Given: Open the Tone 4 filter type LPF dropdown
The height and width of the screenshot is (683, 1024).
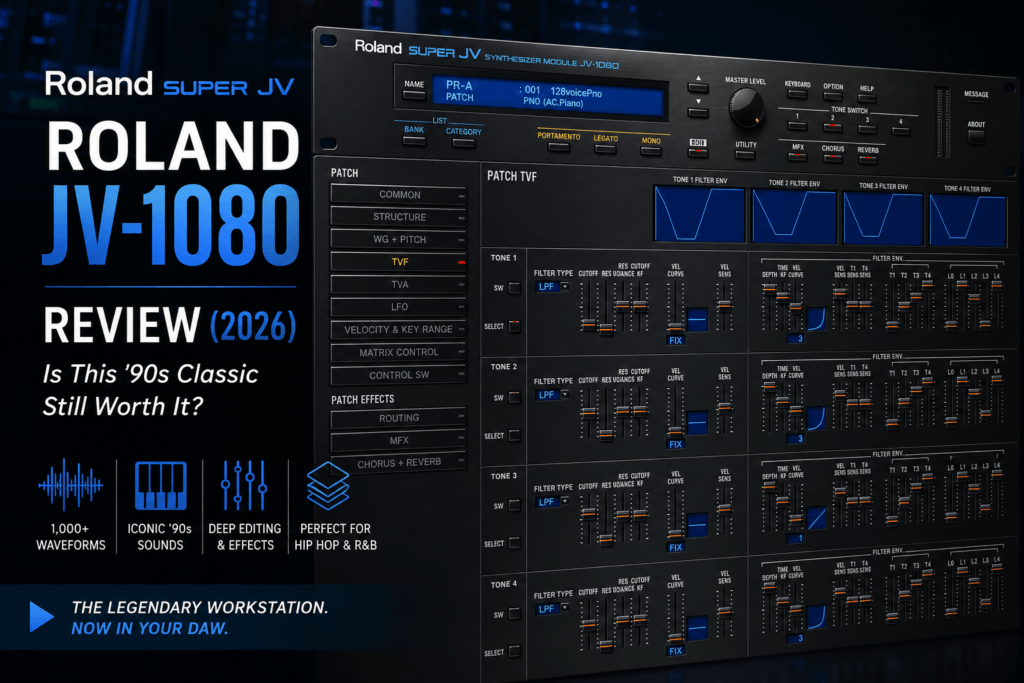Looking at the screenshot, I should 552,609.
